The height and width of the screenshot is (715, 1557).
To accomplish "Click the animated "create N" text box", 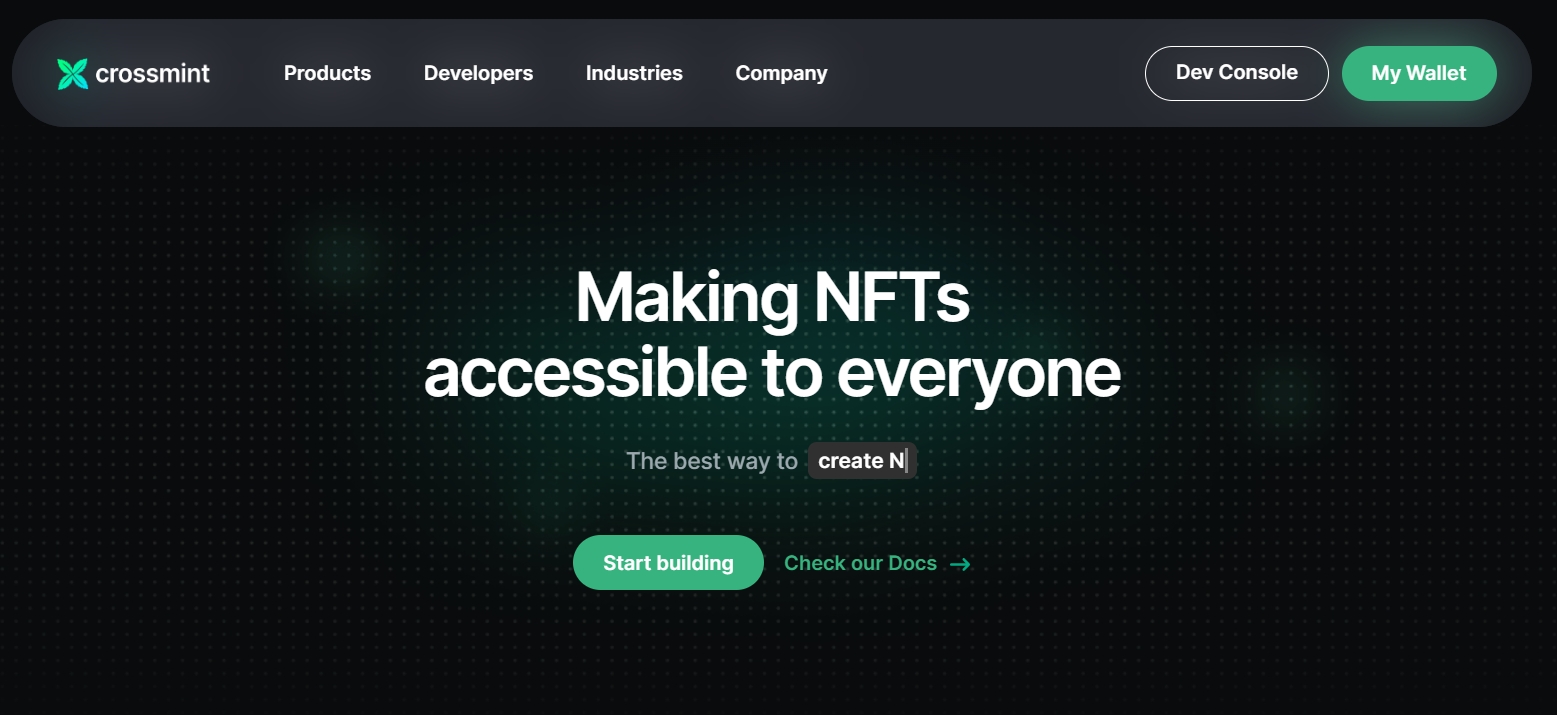I will click(862, 461).
